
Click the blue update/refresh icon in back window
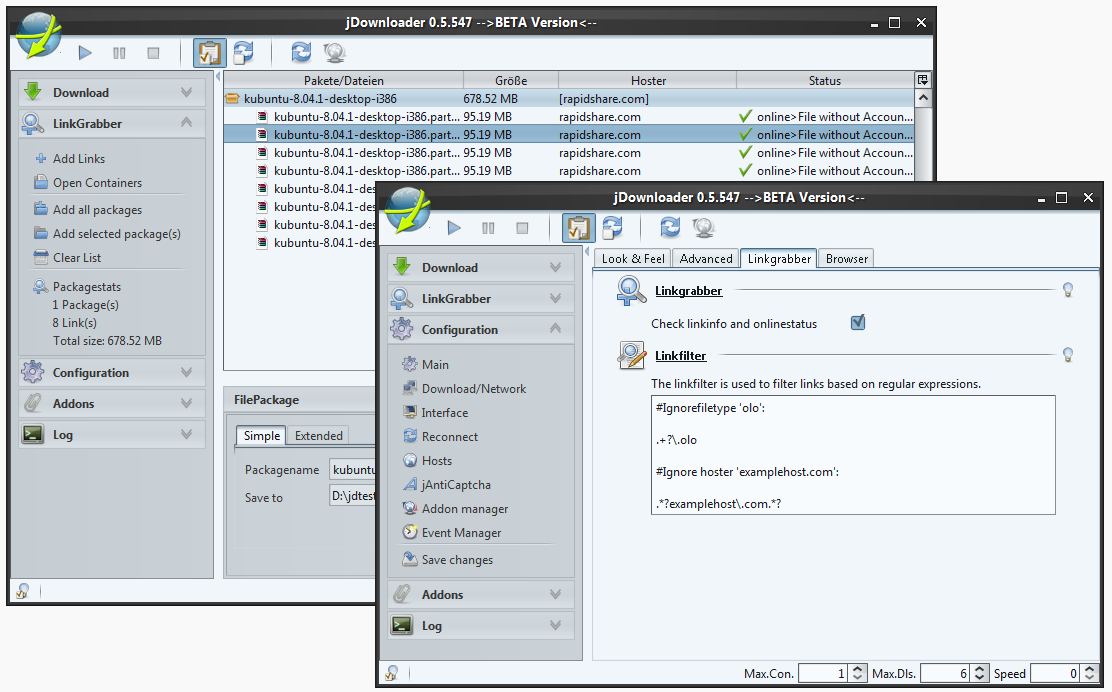coord(301,52)
